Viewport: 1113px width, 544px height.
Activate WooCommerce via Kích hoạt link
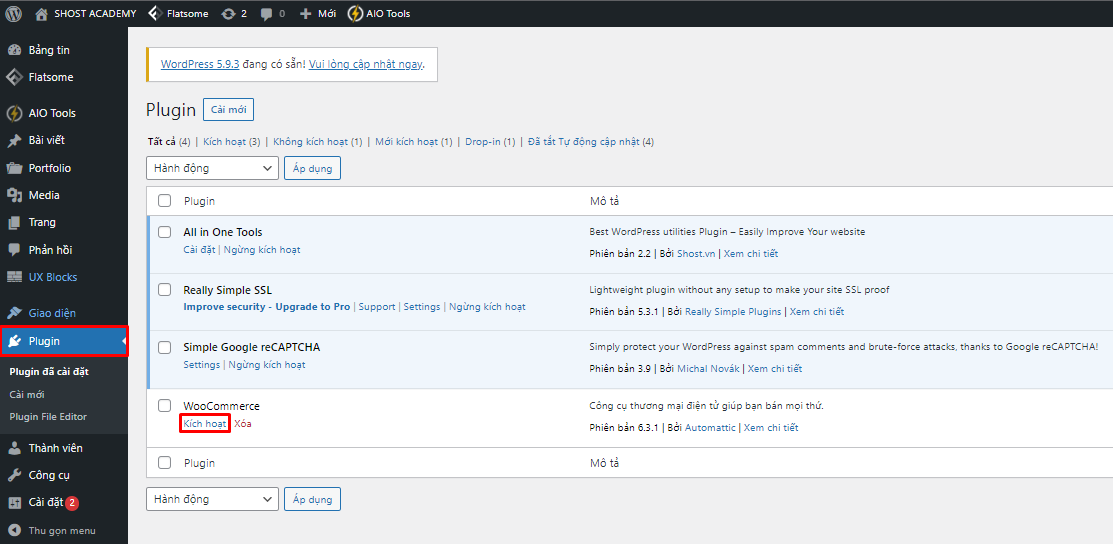click(205, 424)
